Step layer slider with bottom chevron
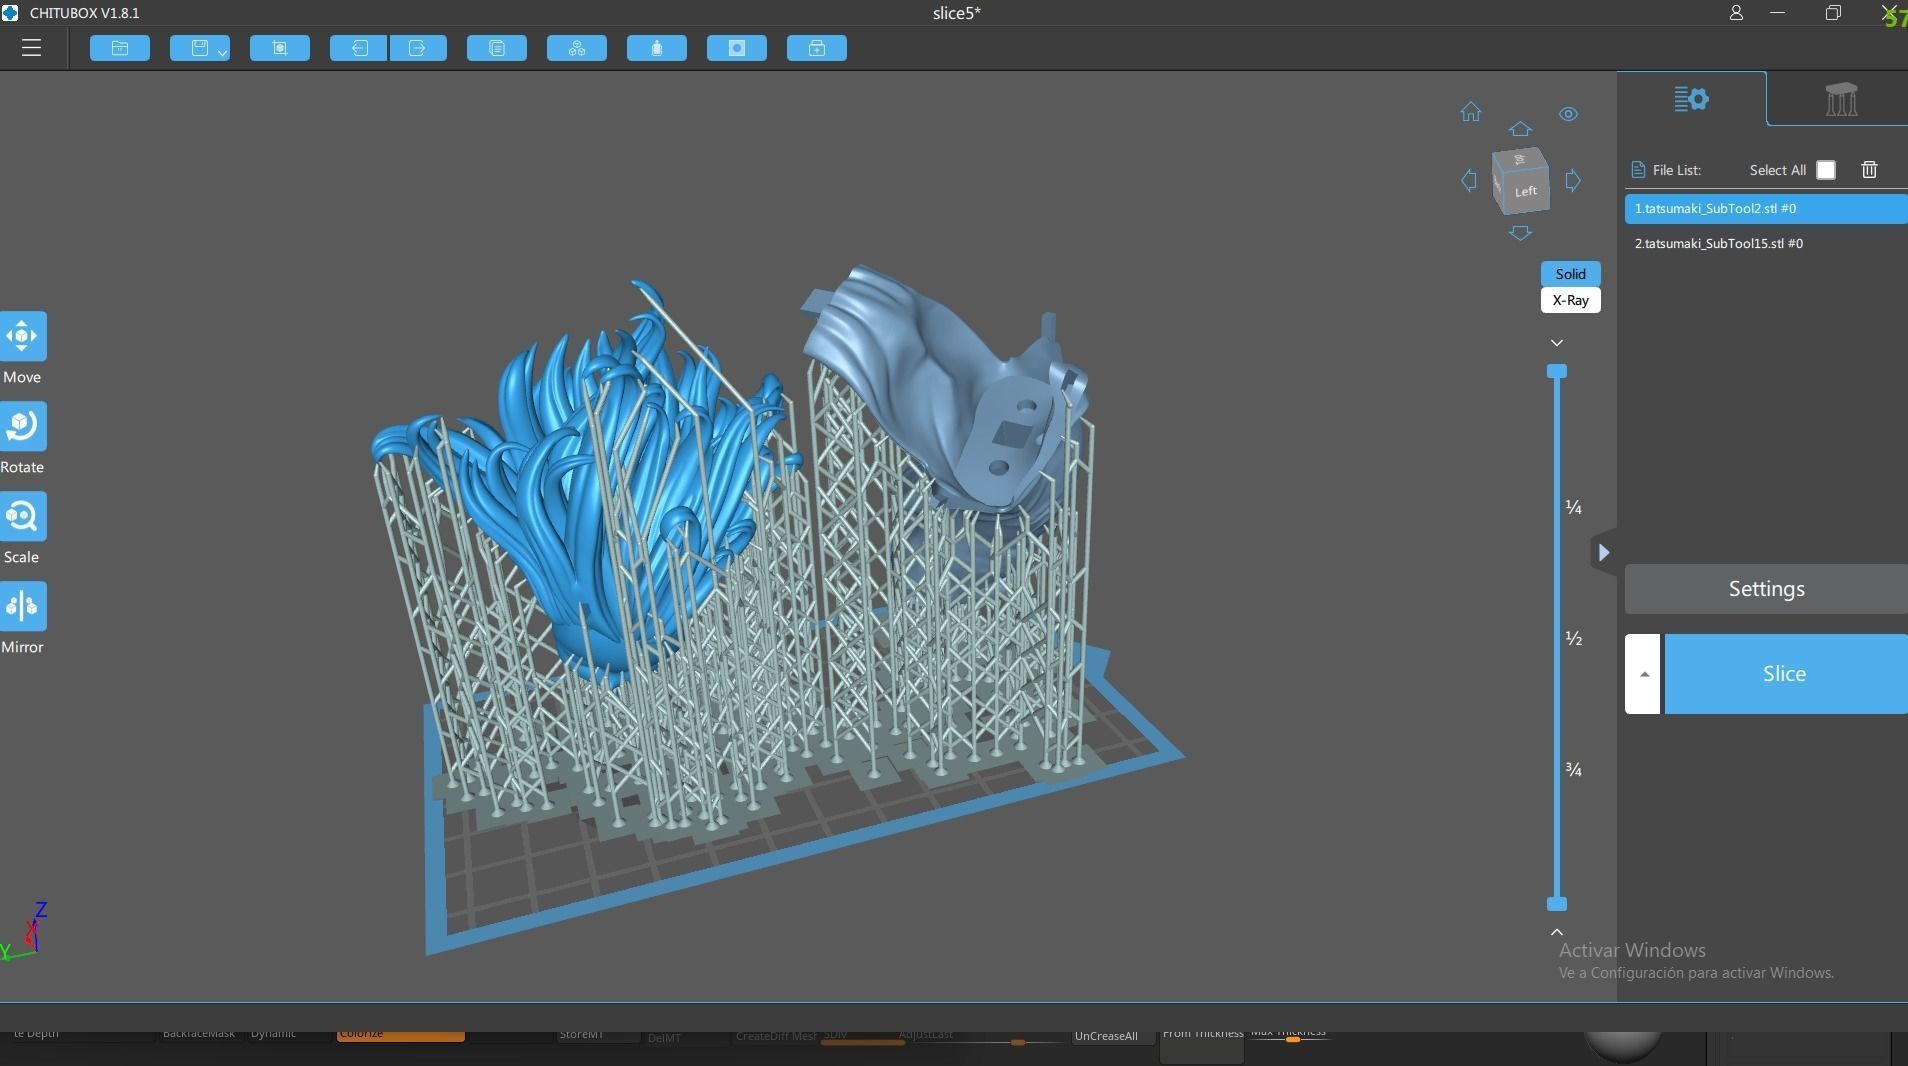The height and width of the screenshot is (1066, 1908). coord(1557,932)
